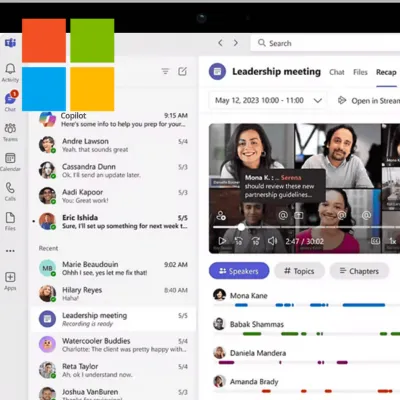Click Daniela Mandera speaker name
This screenshot has width=400, height=400.
click(258, 353)
